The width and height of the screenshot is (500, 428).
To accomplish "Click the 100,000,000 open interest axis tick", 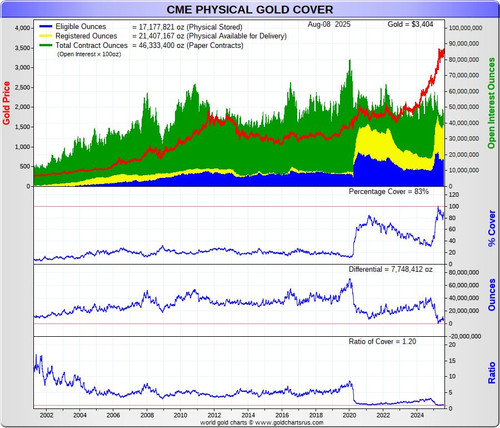I will [465, 28].
